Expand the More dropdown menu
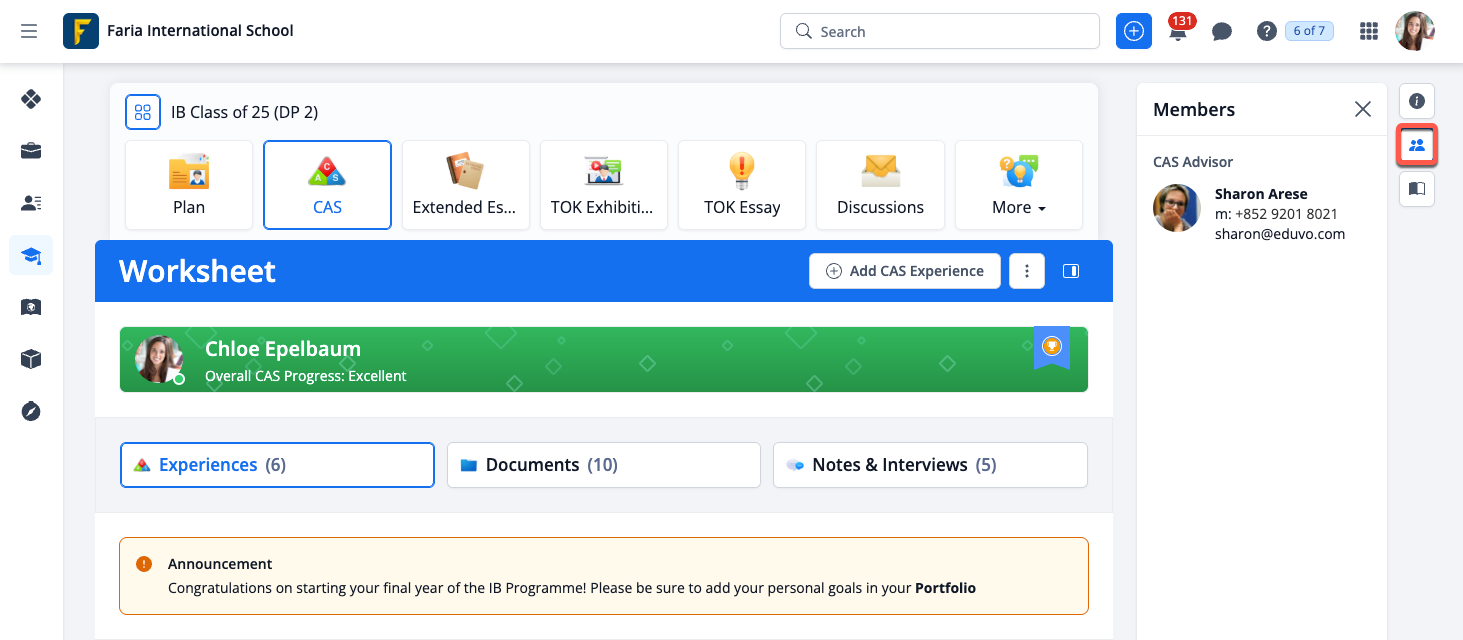Screen dimensions: 1463x640 1018,185
